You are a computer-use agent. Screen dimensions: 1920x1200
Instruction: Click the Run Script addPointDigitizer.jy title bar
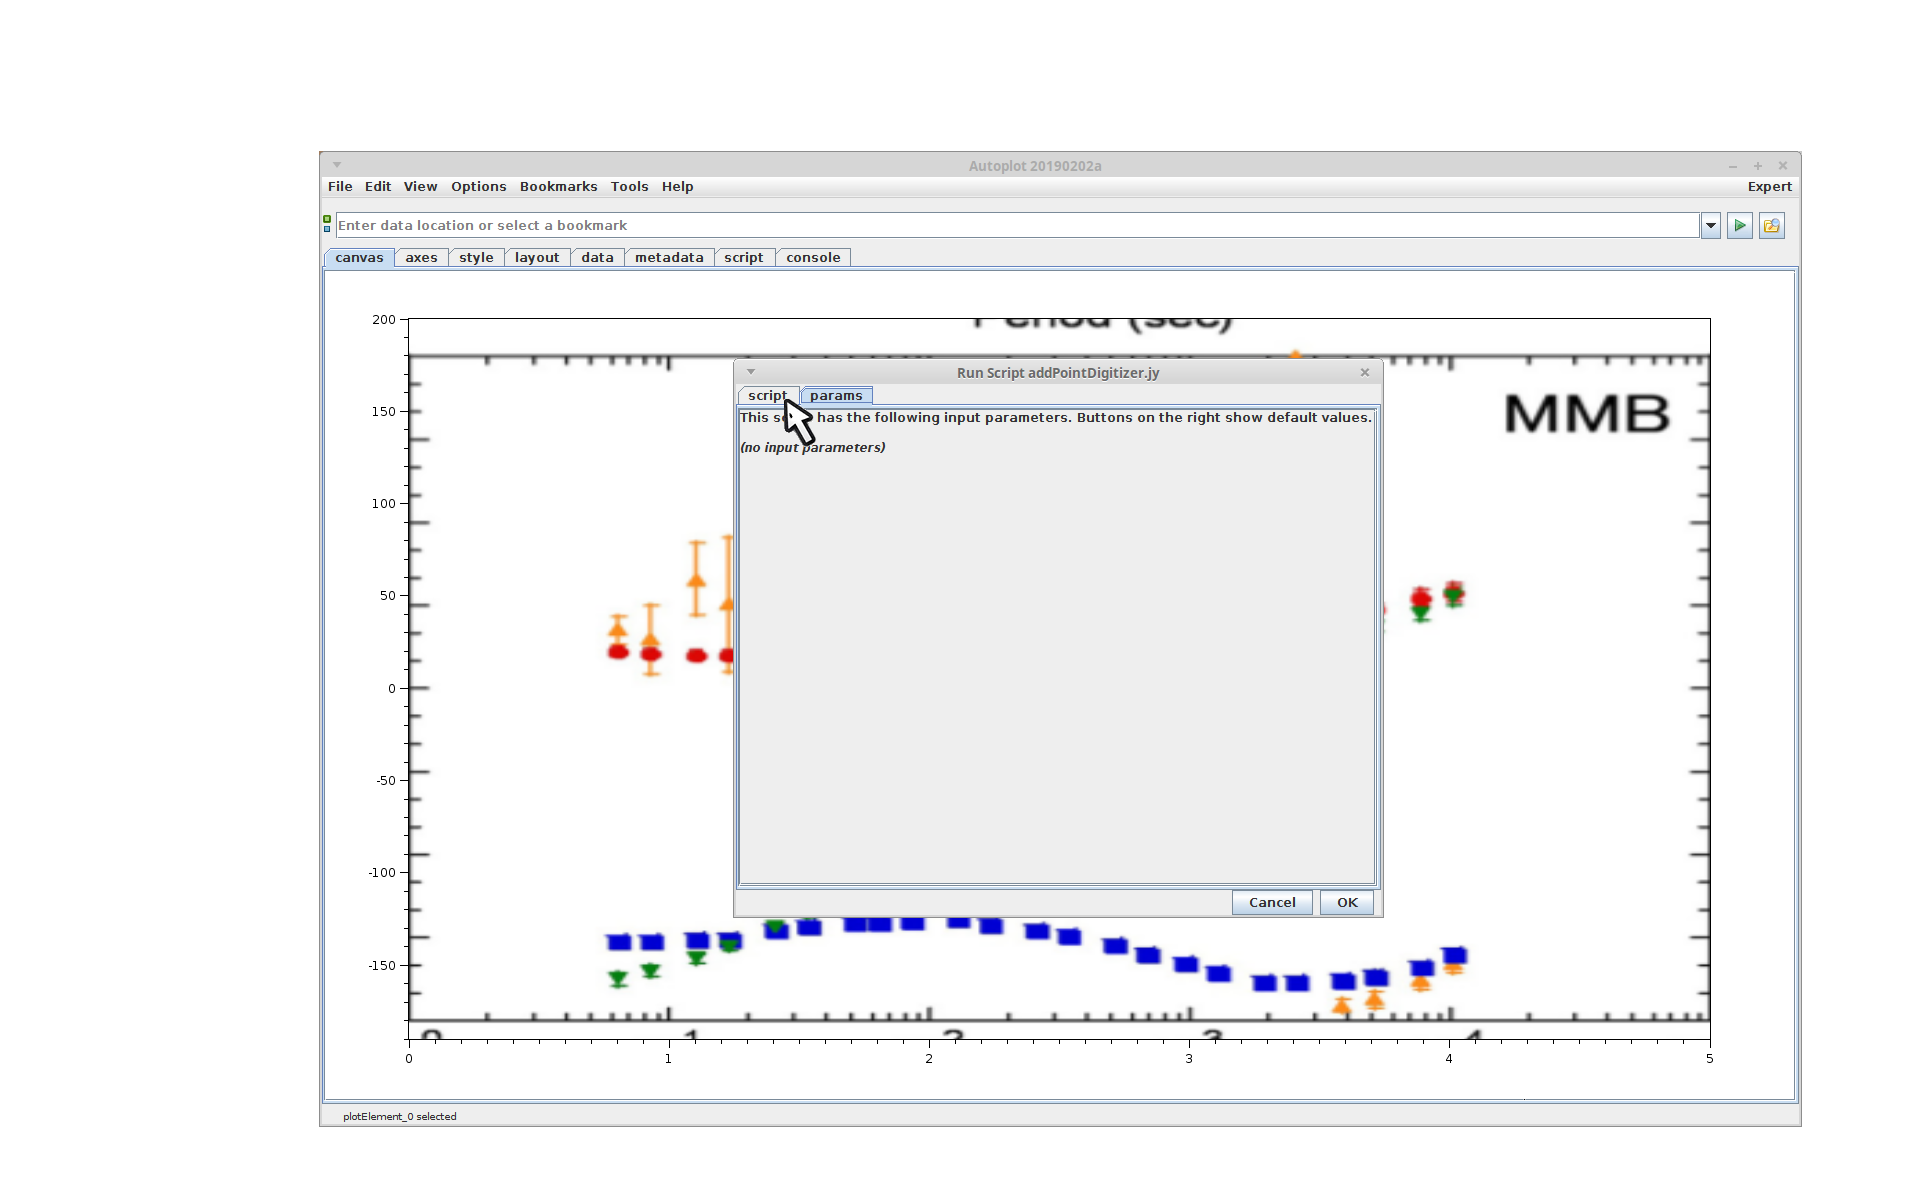coord(1058,373)
